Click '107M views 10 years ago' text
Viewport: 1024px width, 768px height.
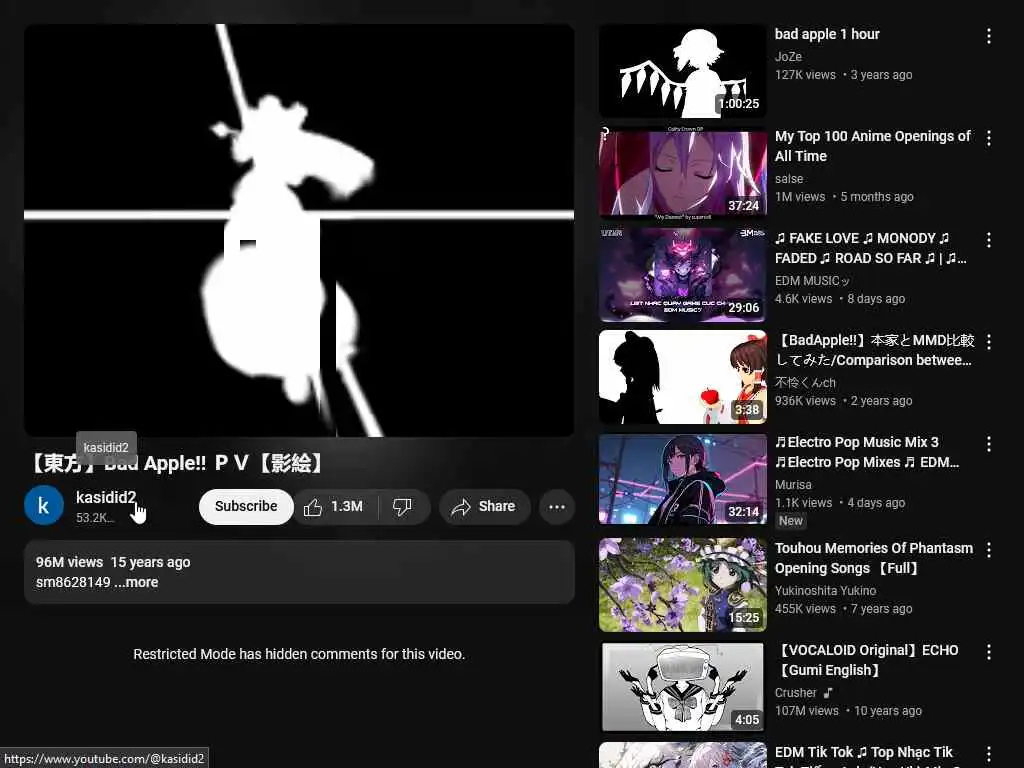coord(848,711)
